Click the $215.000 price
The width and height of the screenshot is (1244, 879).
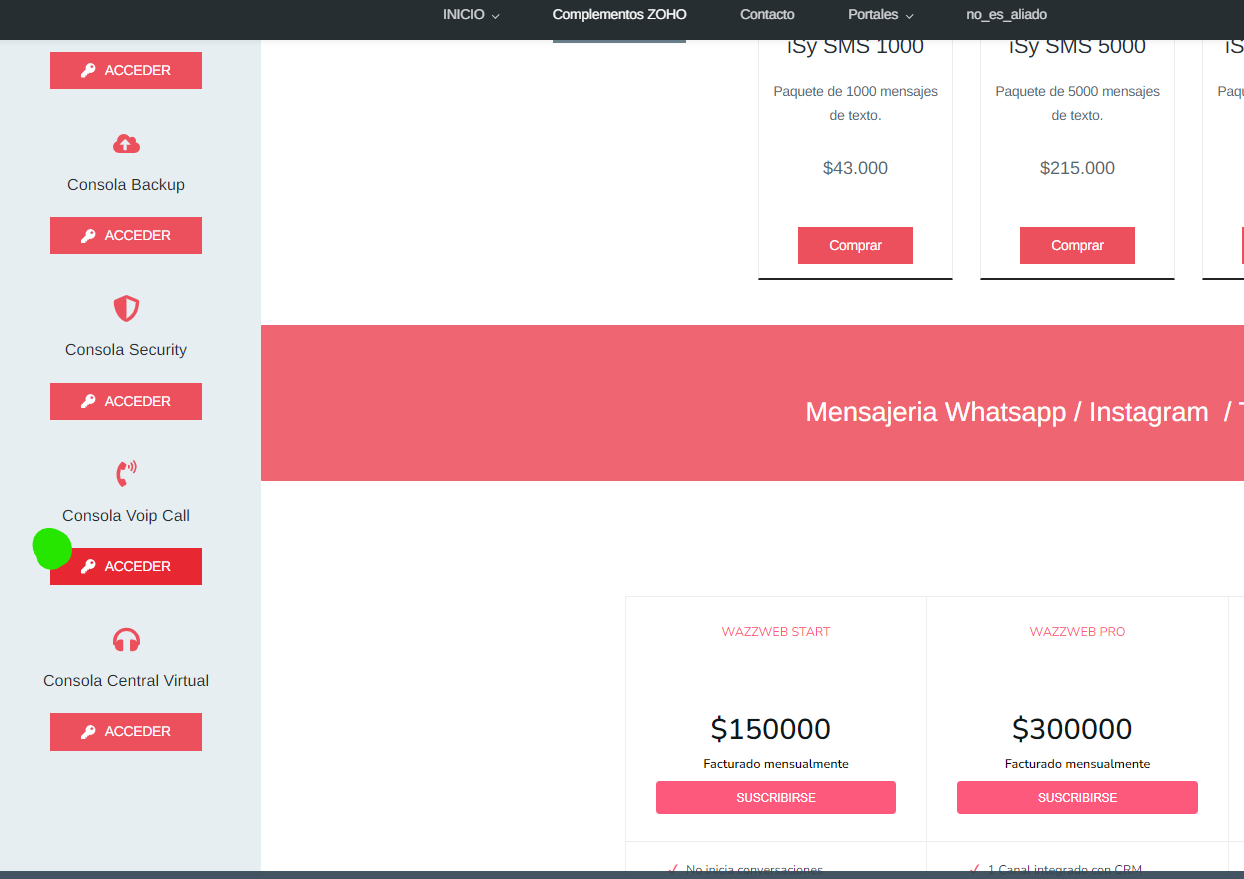pos(1077,168)
